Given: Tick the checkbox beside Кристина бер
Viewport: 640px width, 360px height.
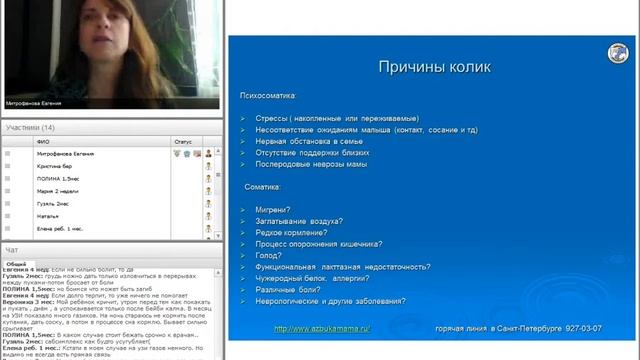Looking at the screenshot, I should tap(7, 166).
